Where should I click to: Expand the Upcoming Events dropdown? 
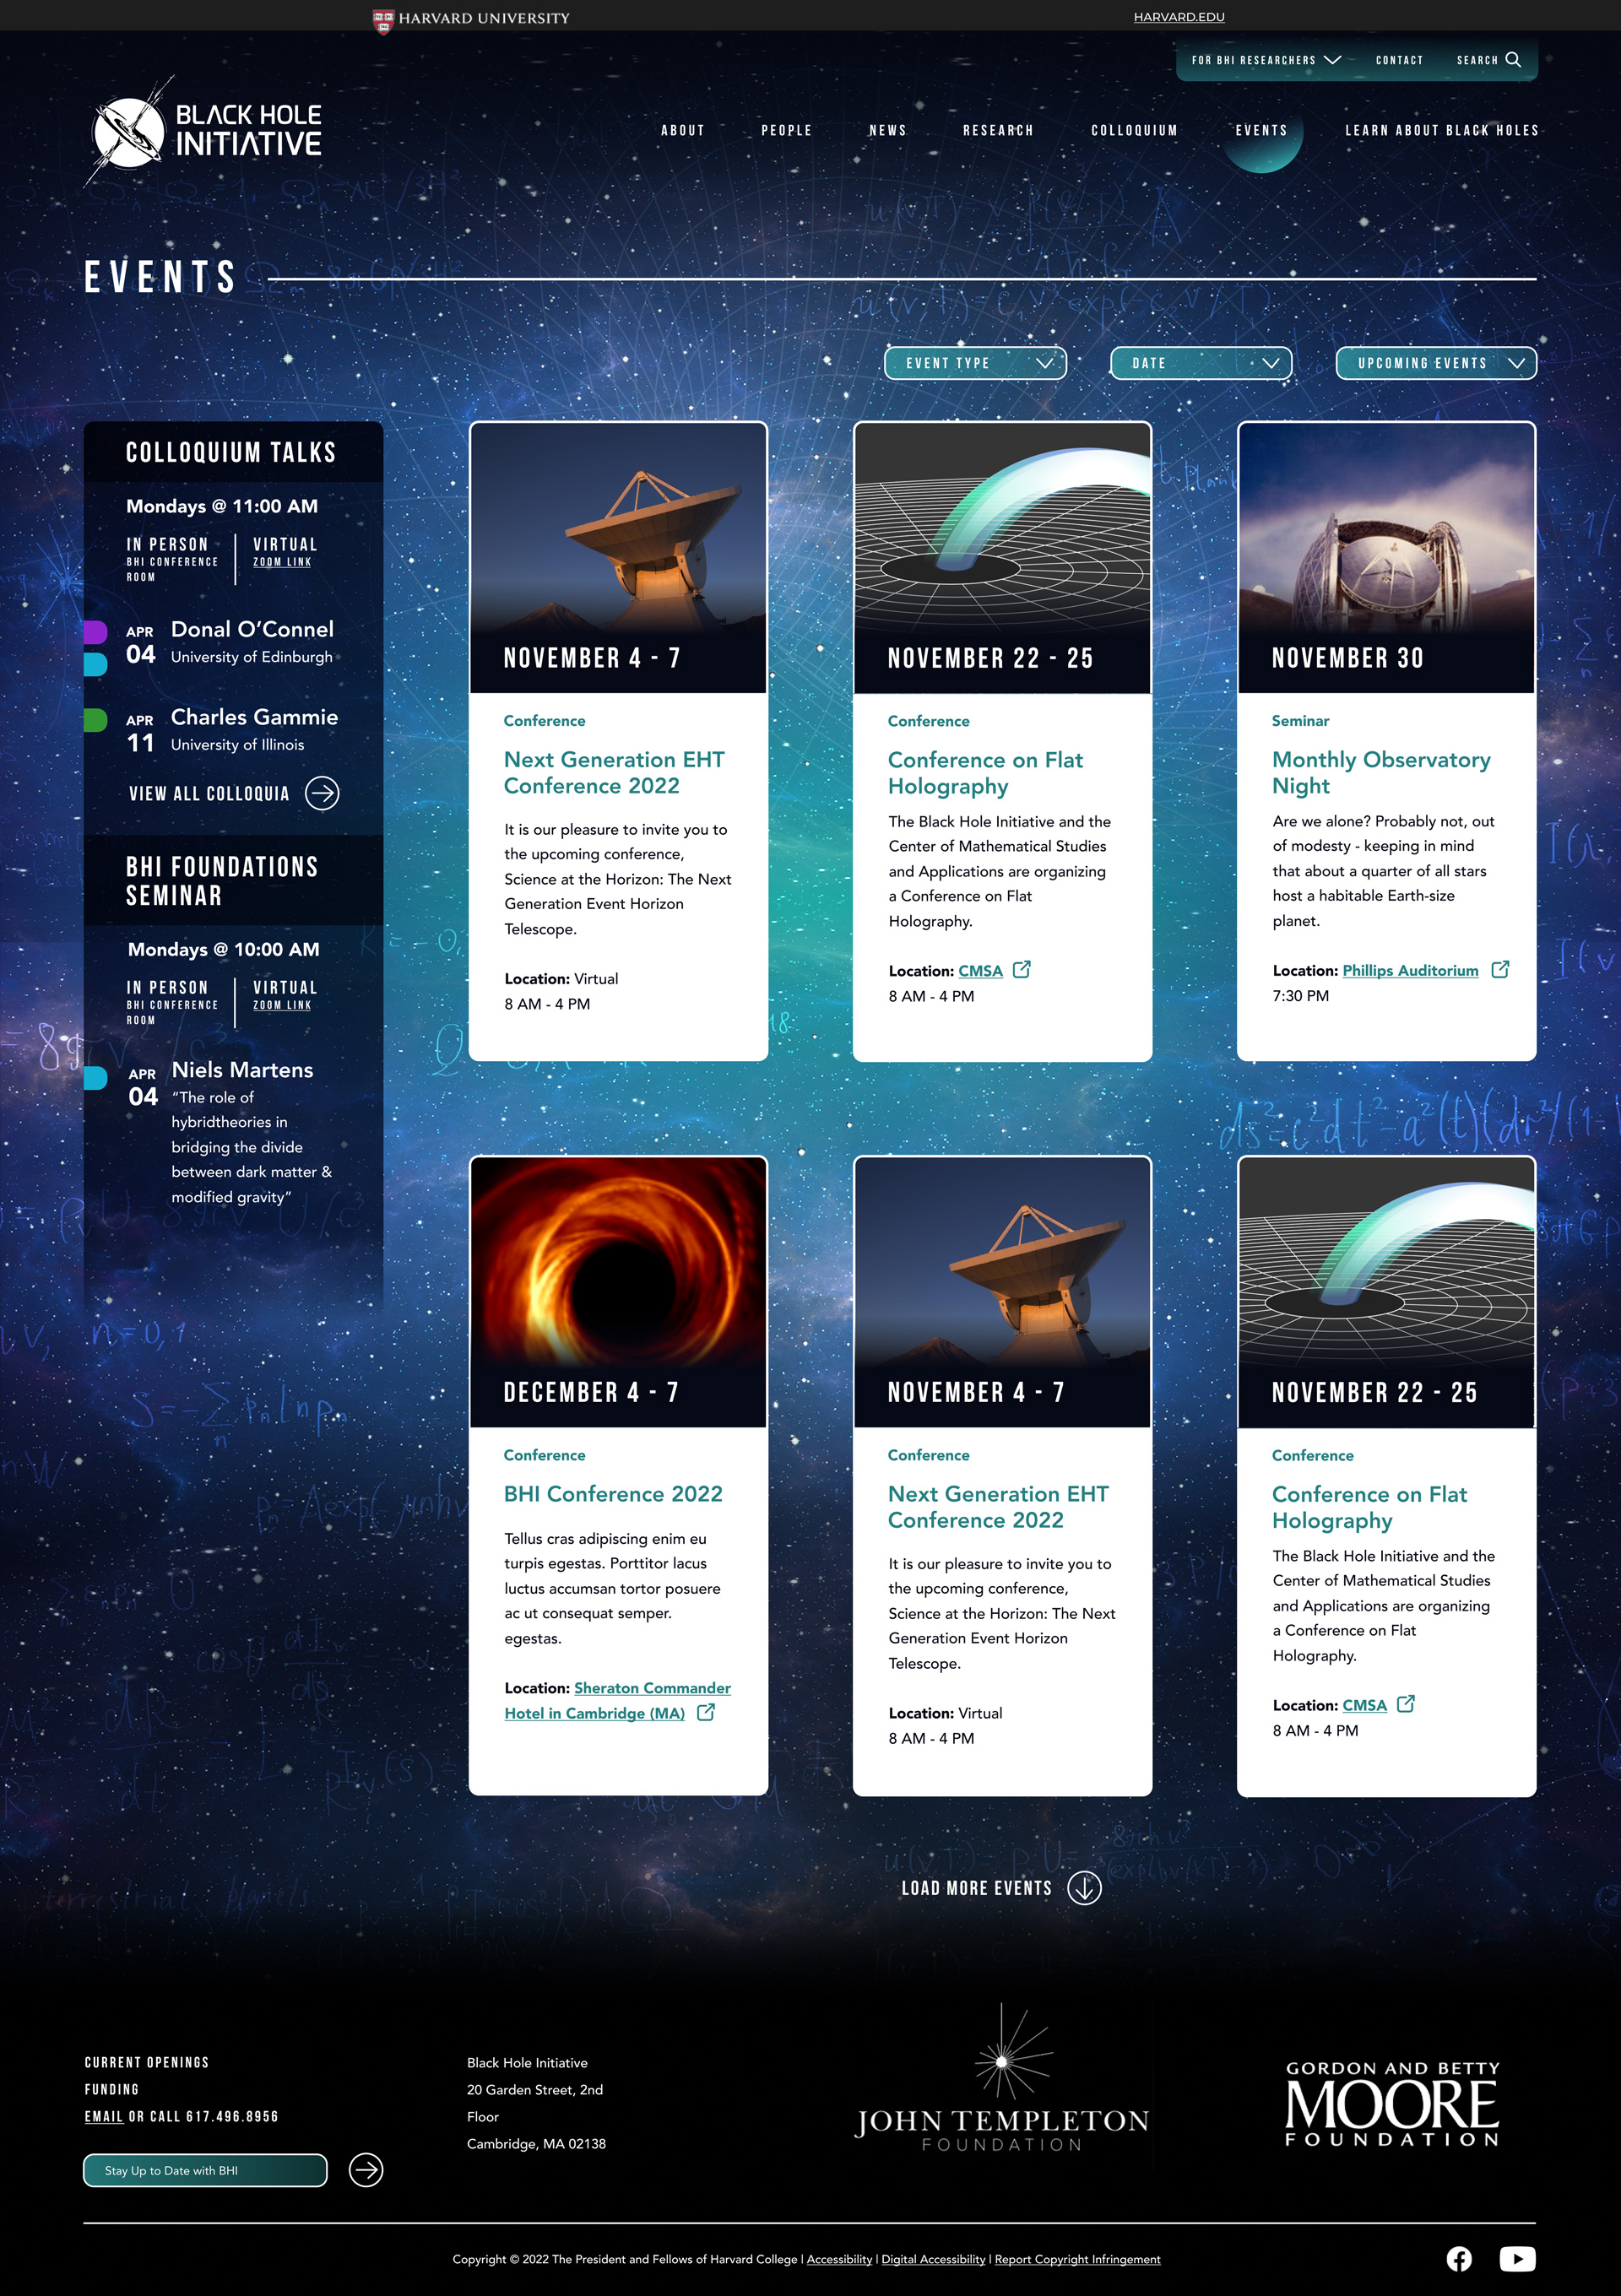click(x=1435, y=363)
